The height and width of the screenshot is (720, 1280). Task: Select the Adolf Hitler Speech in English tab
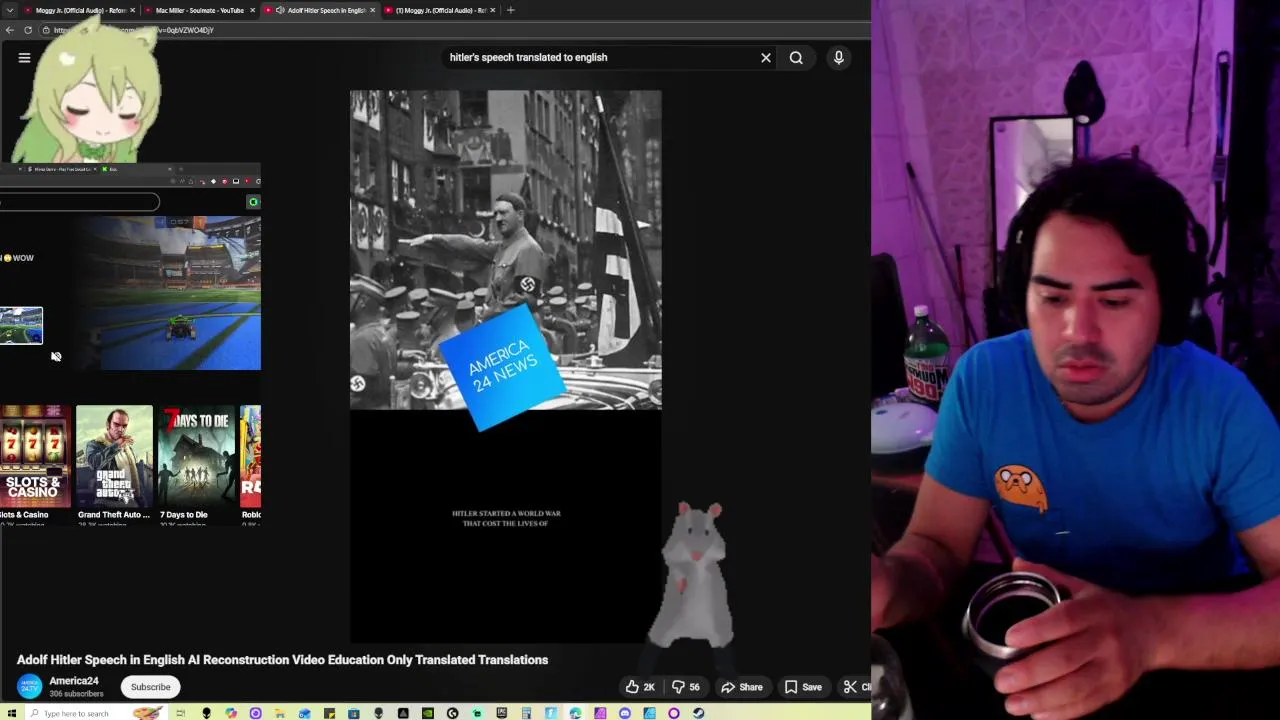(x=320, y=10)
